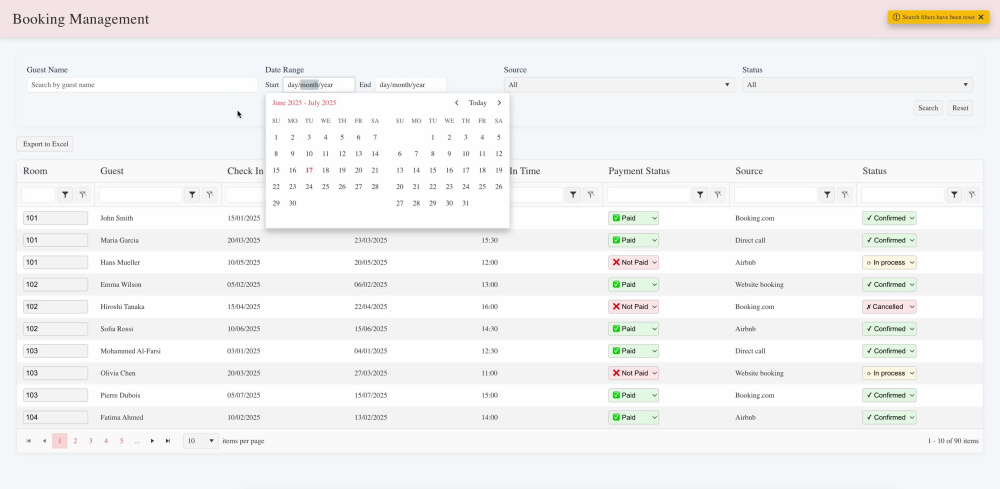The image size is (1000, 489).
Task: Change payment status for Hans Mueller
Action: [633, 262]
